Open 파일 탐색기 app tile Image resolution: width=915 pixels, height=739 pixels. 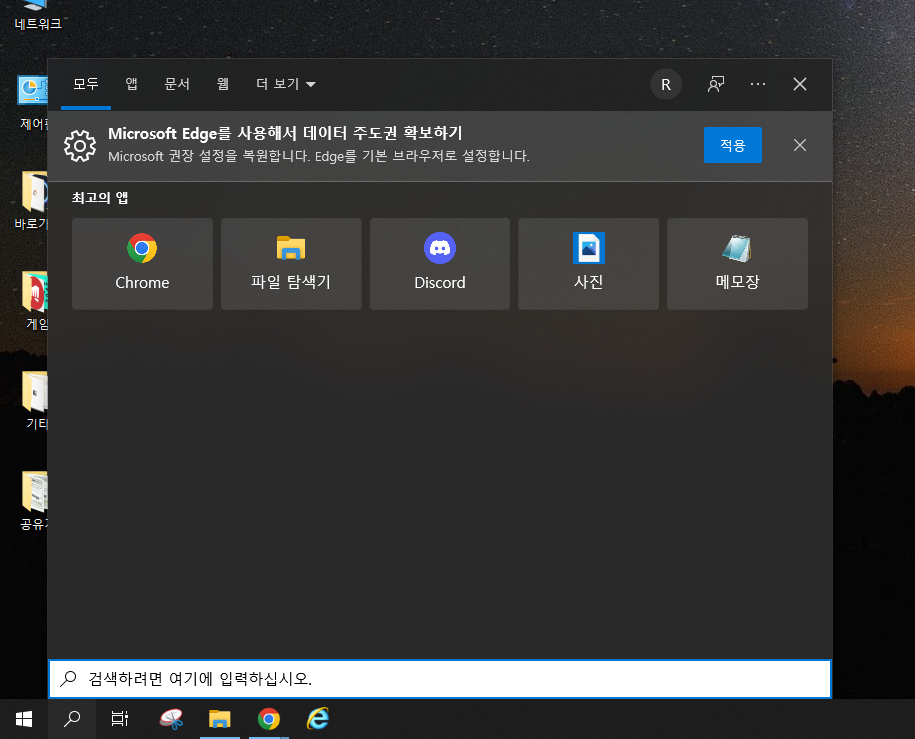coord(291,264)
